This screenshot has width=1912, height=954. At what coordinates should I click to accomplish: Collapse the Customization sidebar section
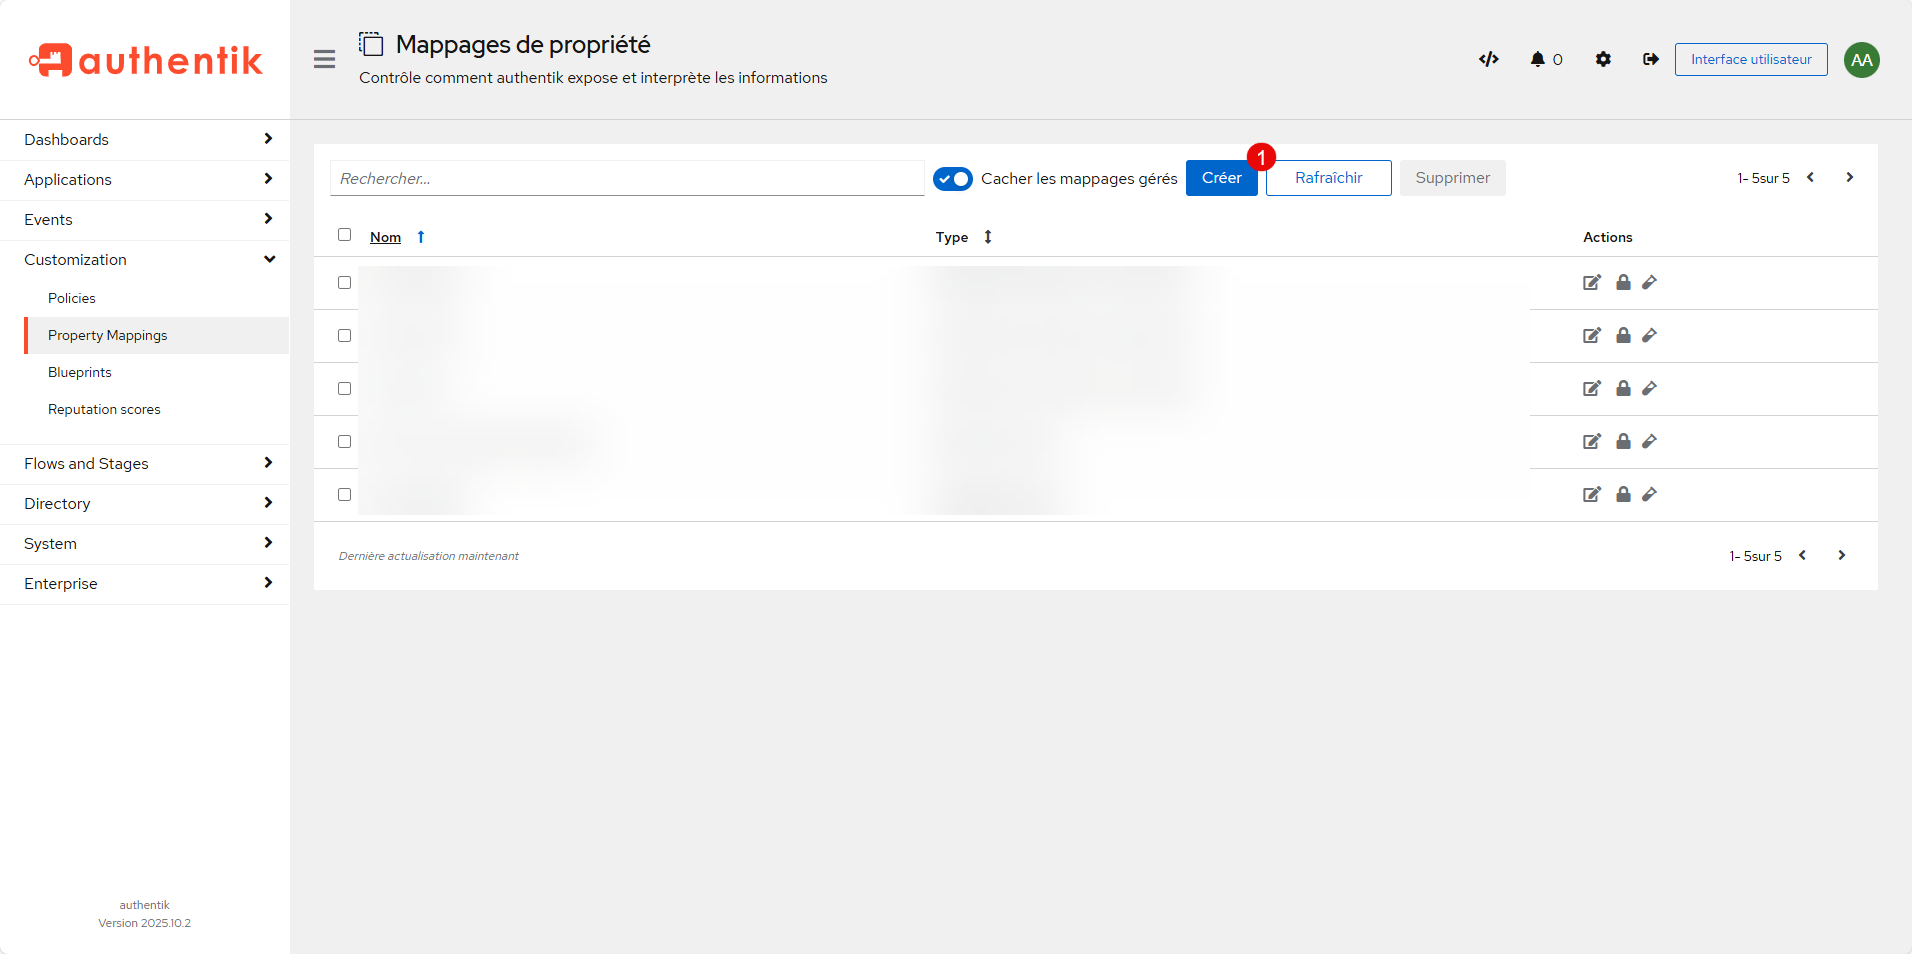pyautogui.click(x=145, y=260)
